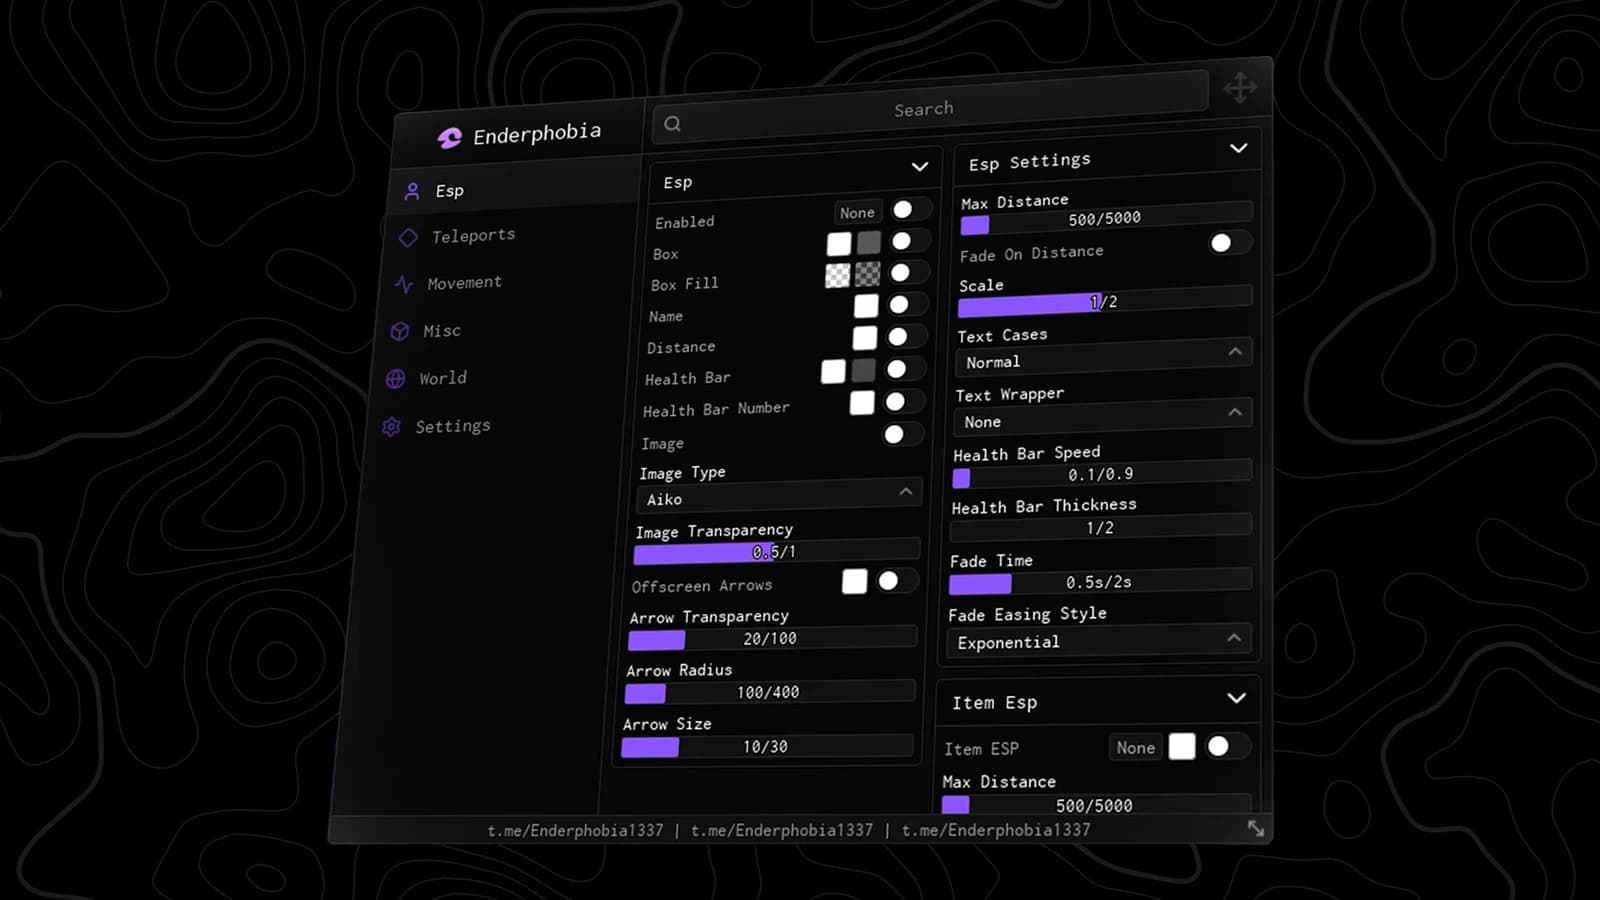Pick the first Health Bar color swatch

833,371
